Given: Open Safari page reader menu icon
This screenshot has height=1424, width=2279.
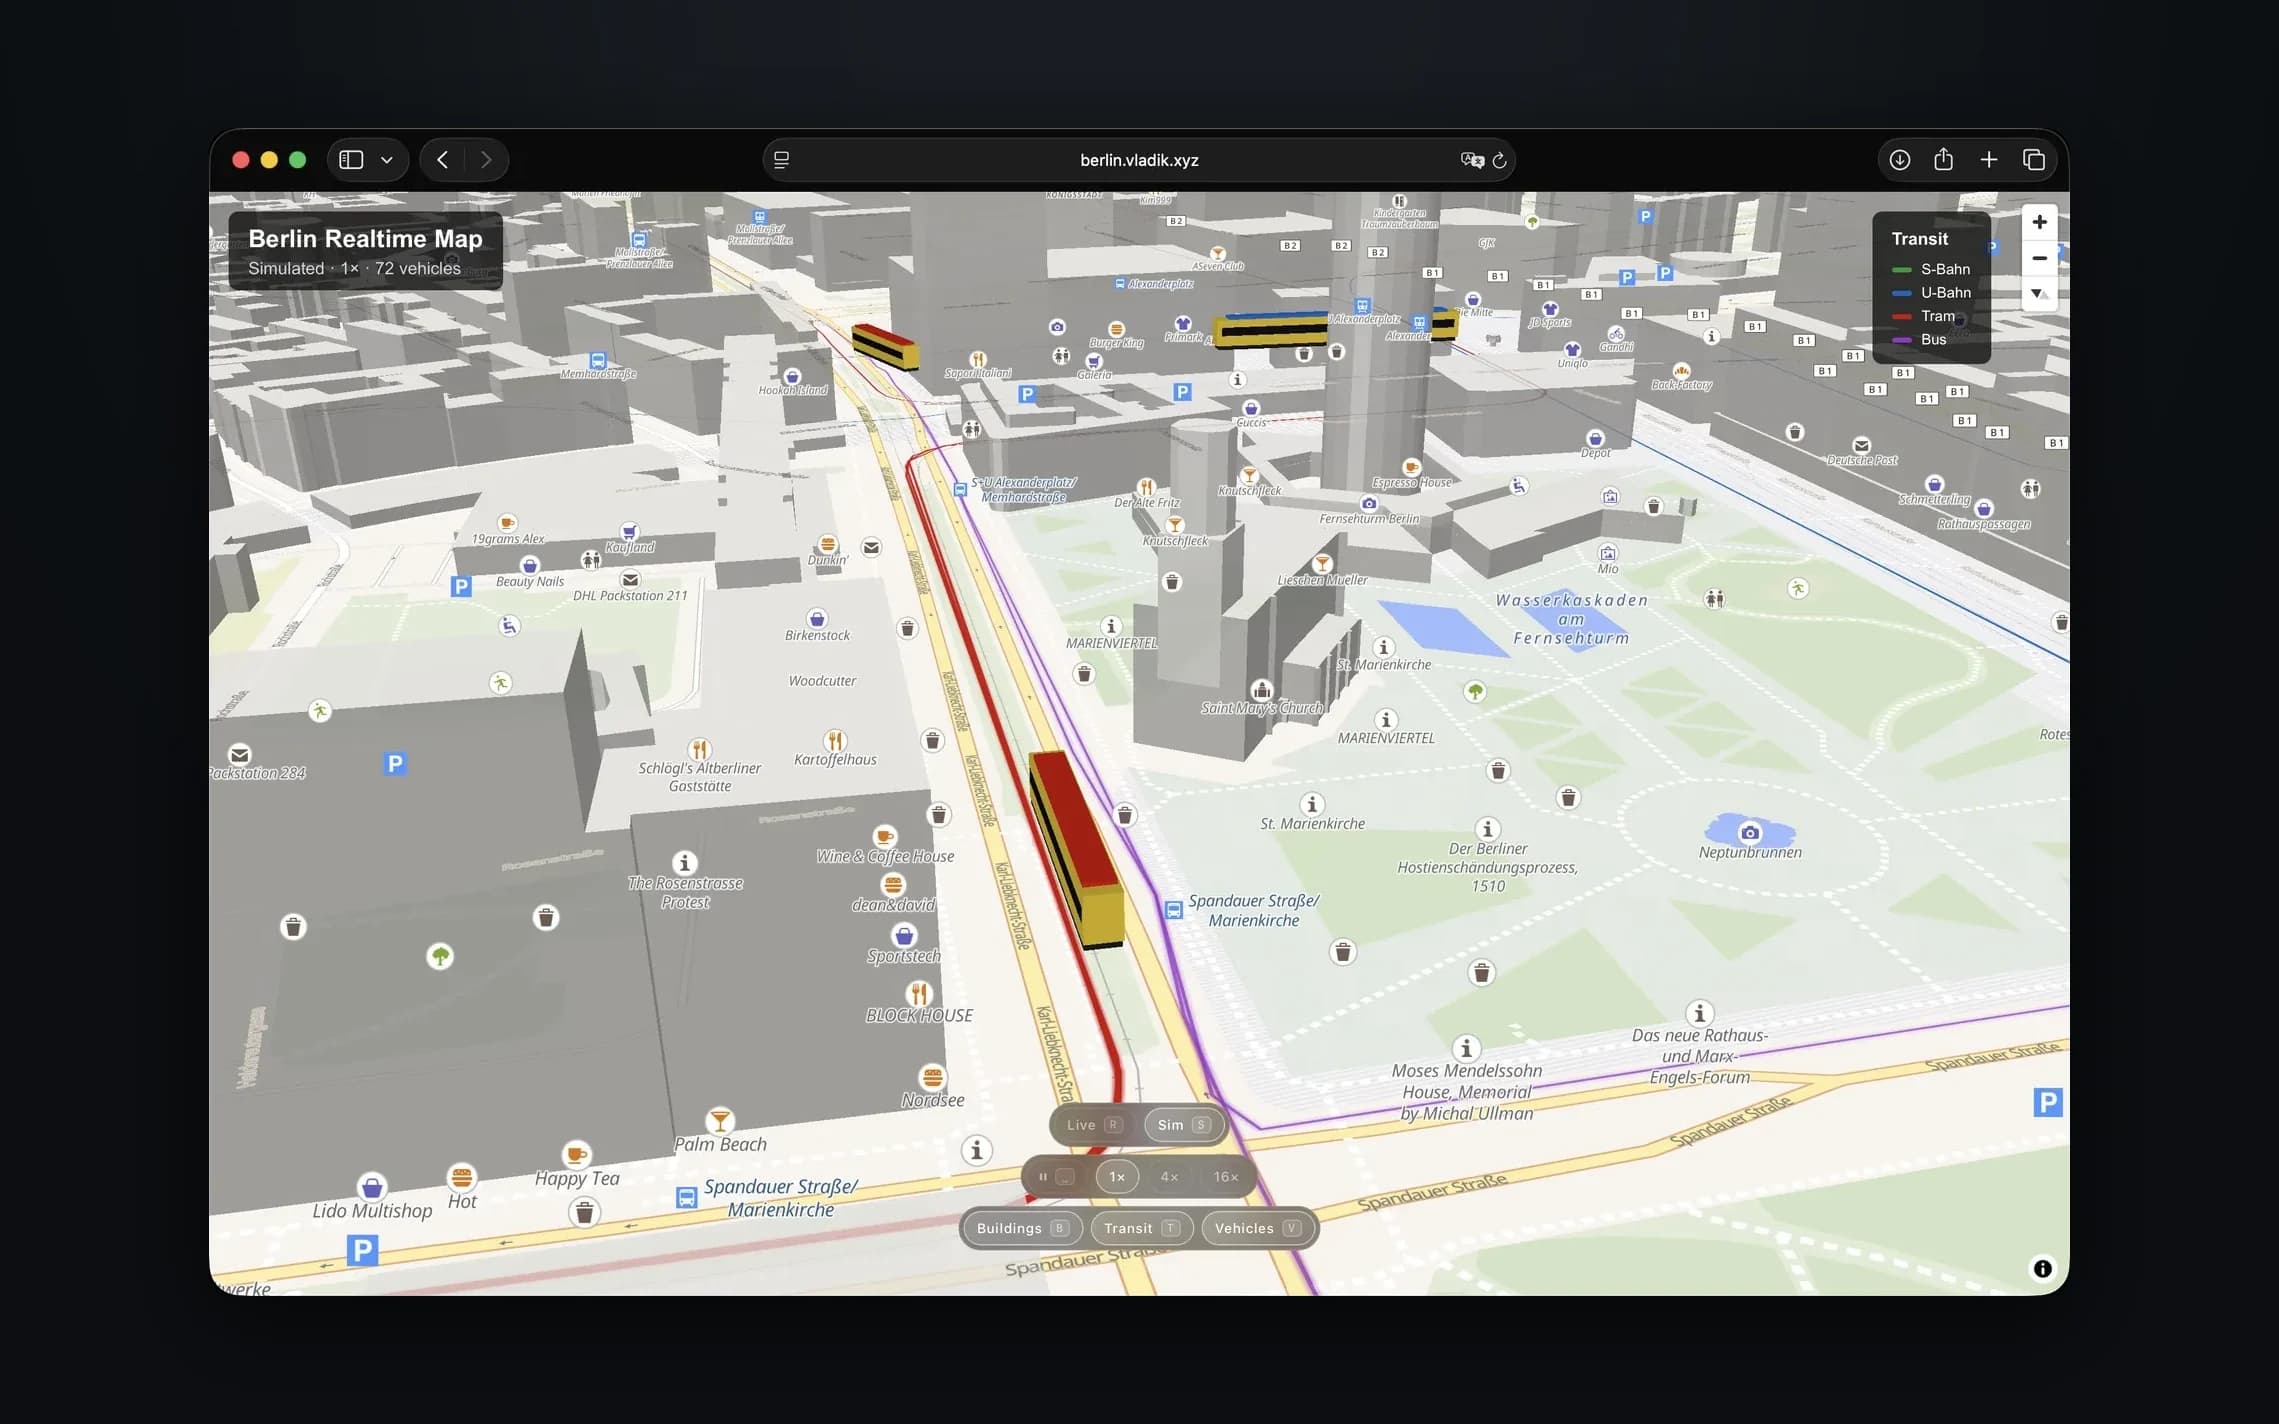Looking at the screenshot, I should 782,160.
